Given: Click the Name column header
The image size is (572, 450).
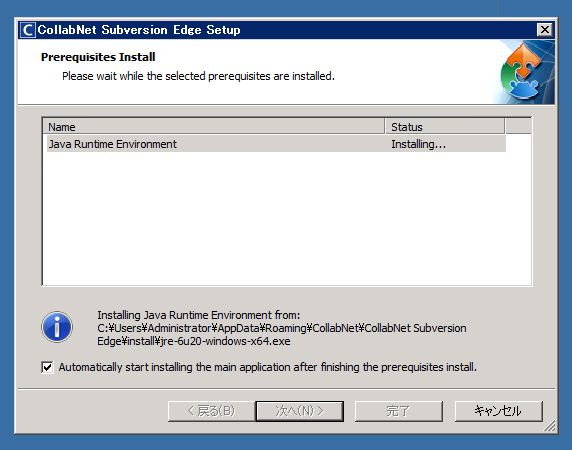Looking at the screenshot, I should 214,127.
